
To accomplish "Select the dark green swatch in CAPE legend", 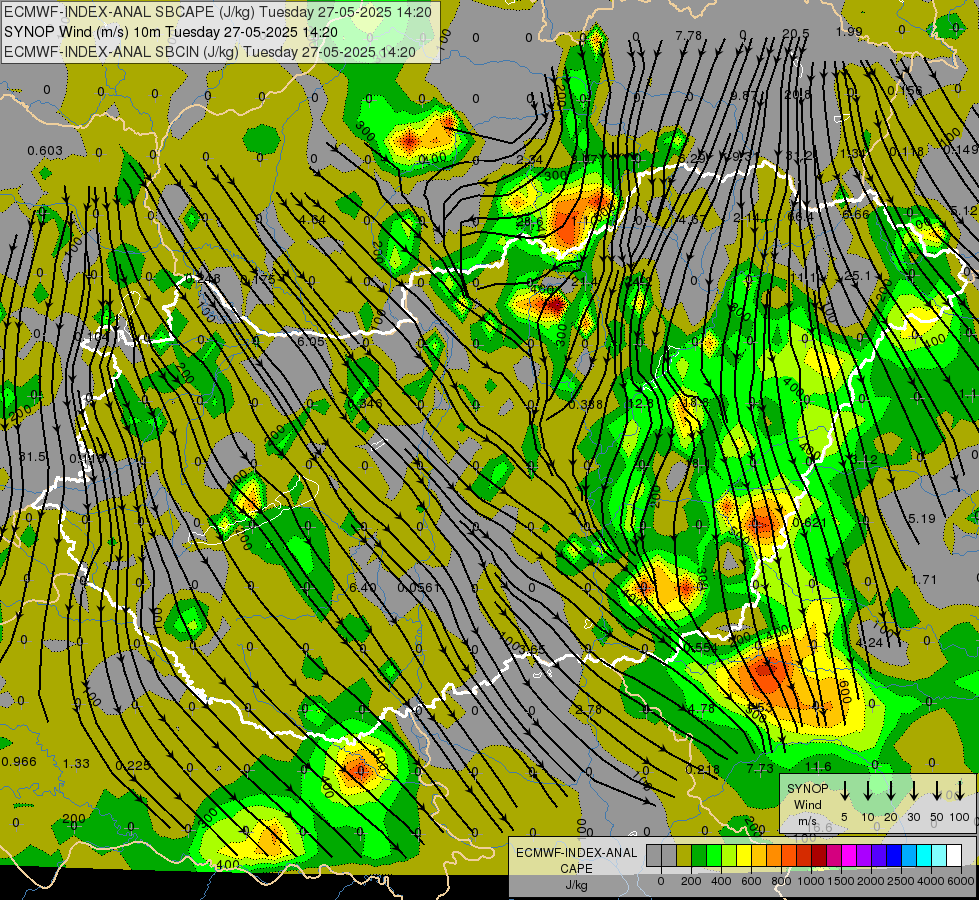I will pyautogui.click(x=699, y=855).
